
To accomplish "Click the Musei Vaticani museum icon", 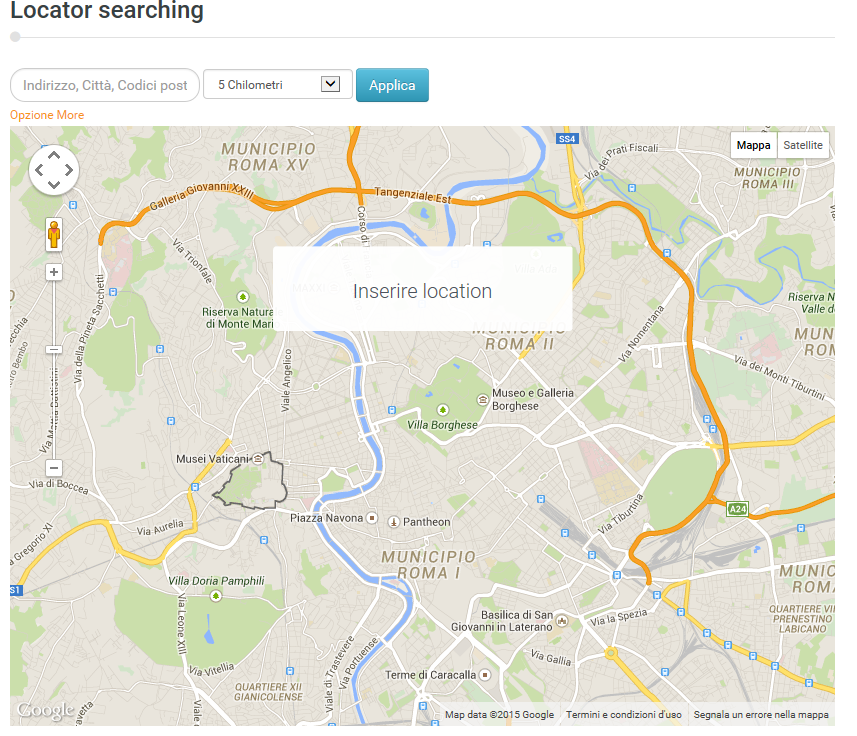I will (x=258, y=459).
